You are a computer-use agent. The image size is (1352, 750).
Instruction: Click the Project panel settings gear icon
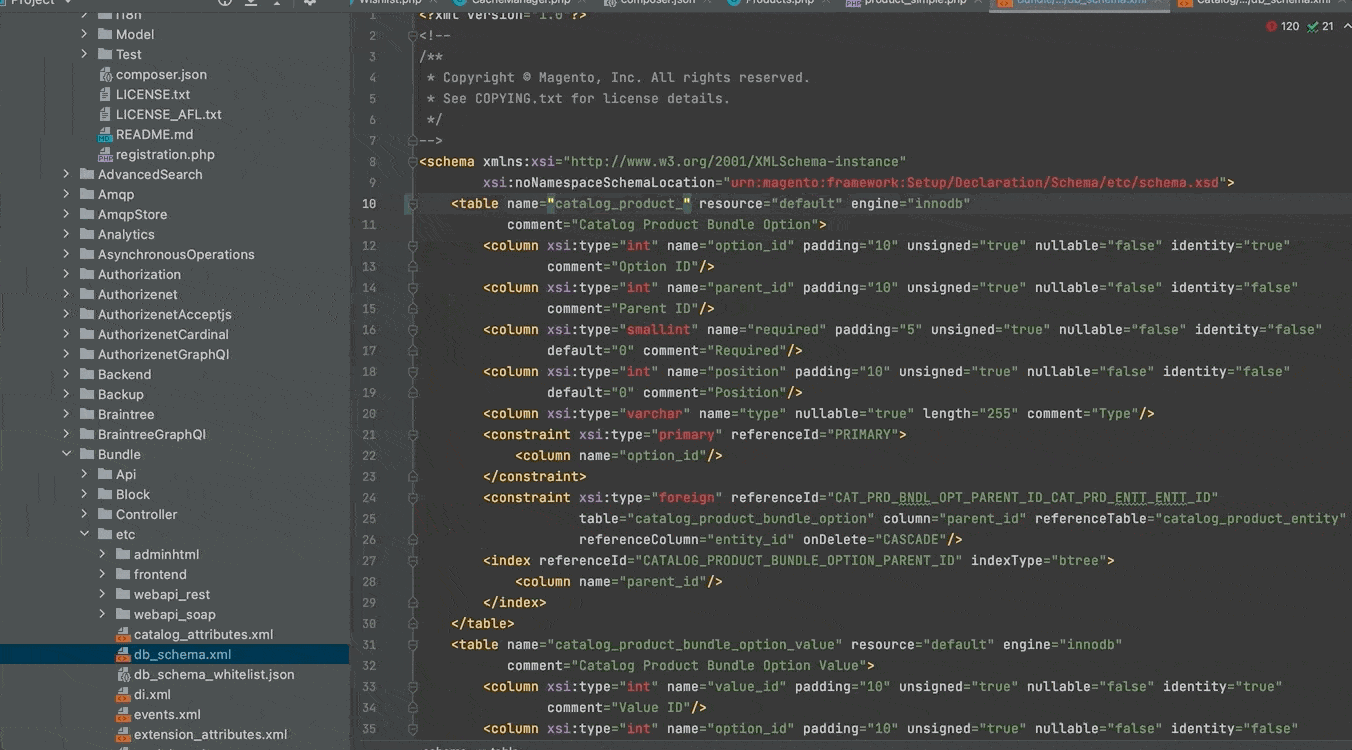pyautogui.click(x=310, y=3)
